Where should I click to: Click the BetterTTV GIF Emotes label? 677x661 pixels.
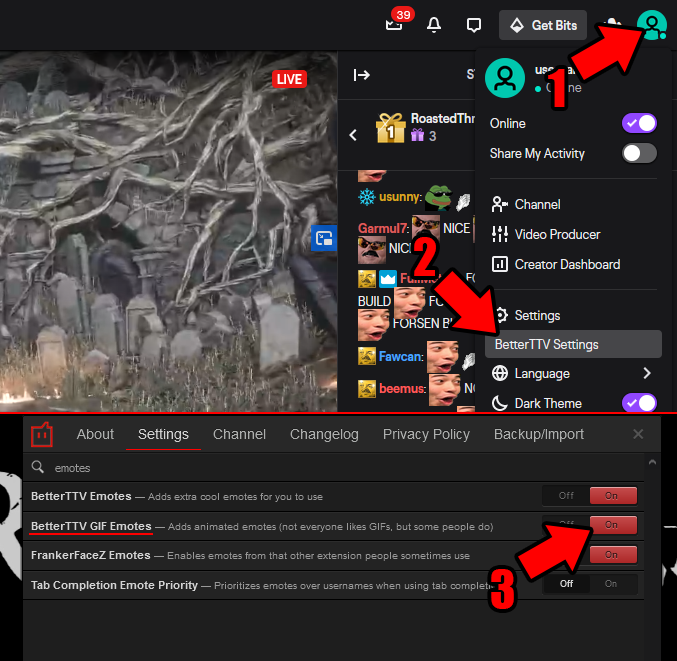coord(91,526)
